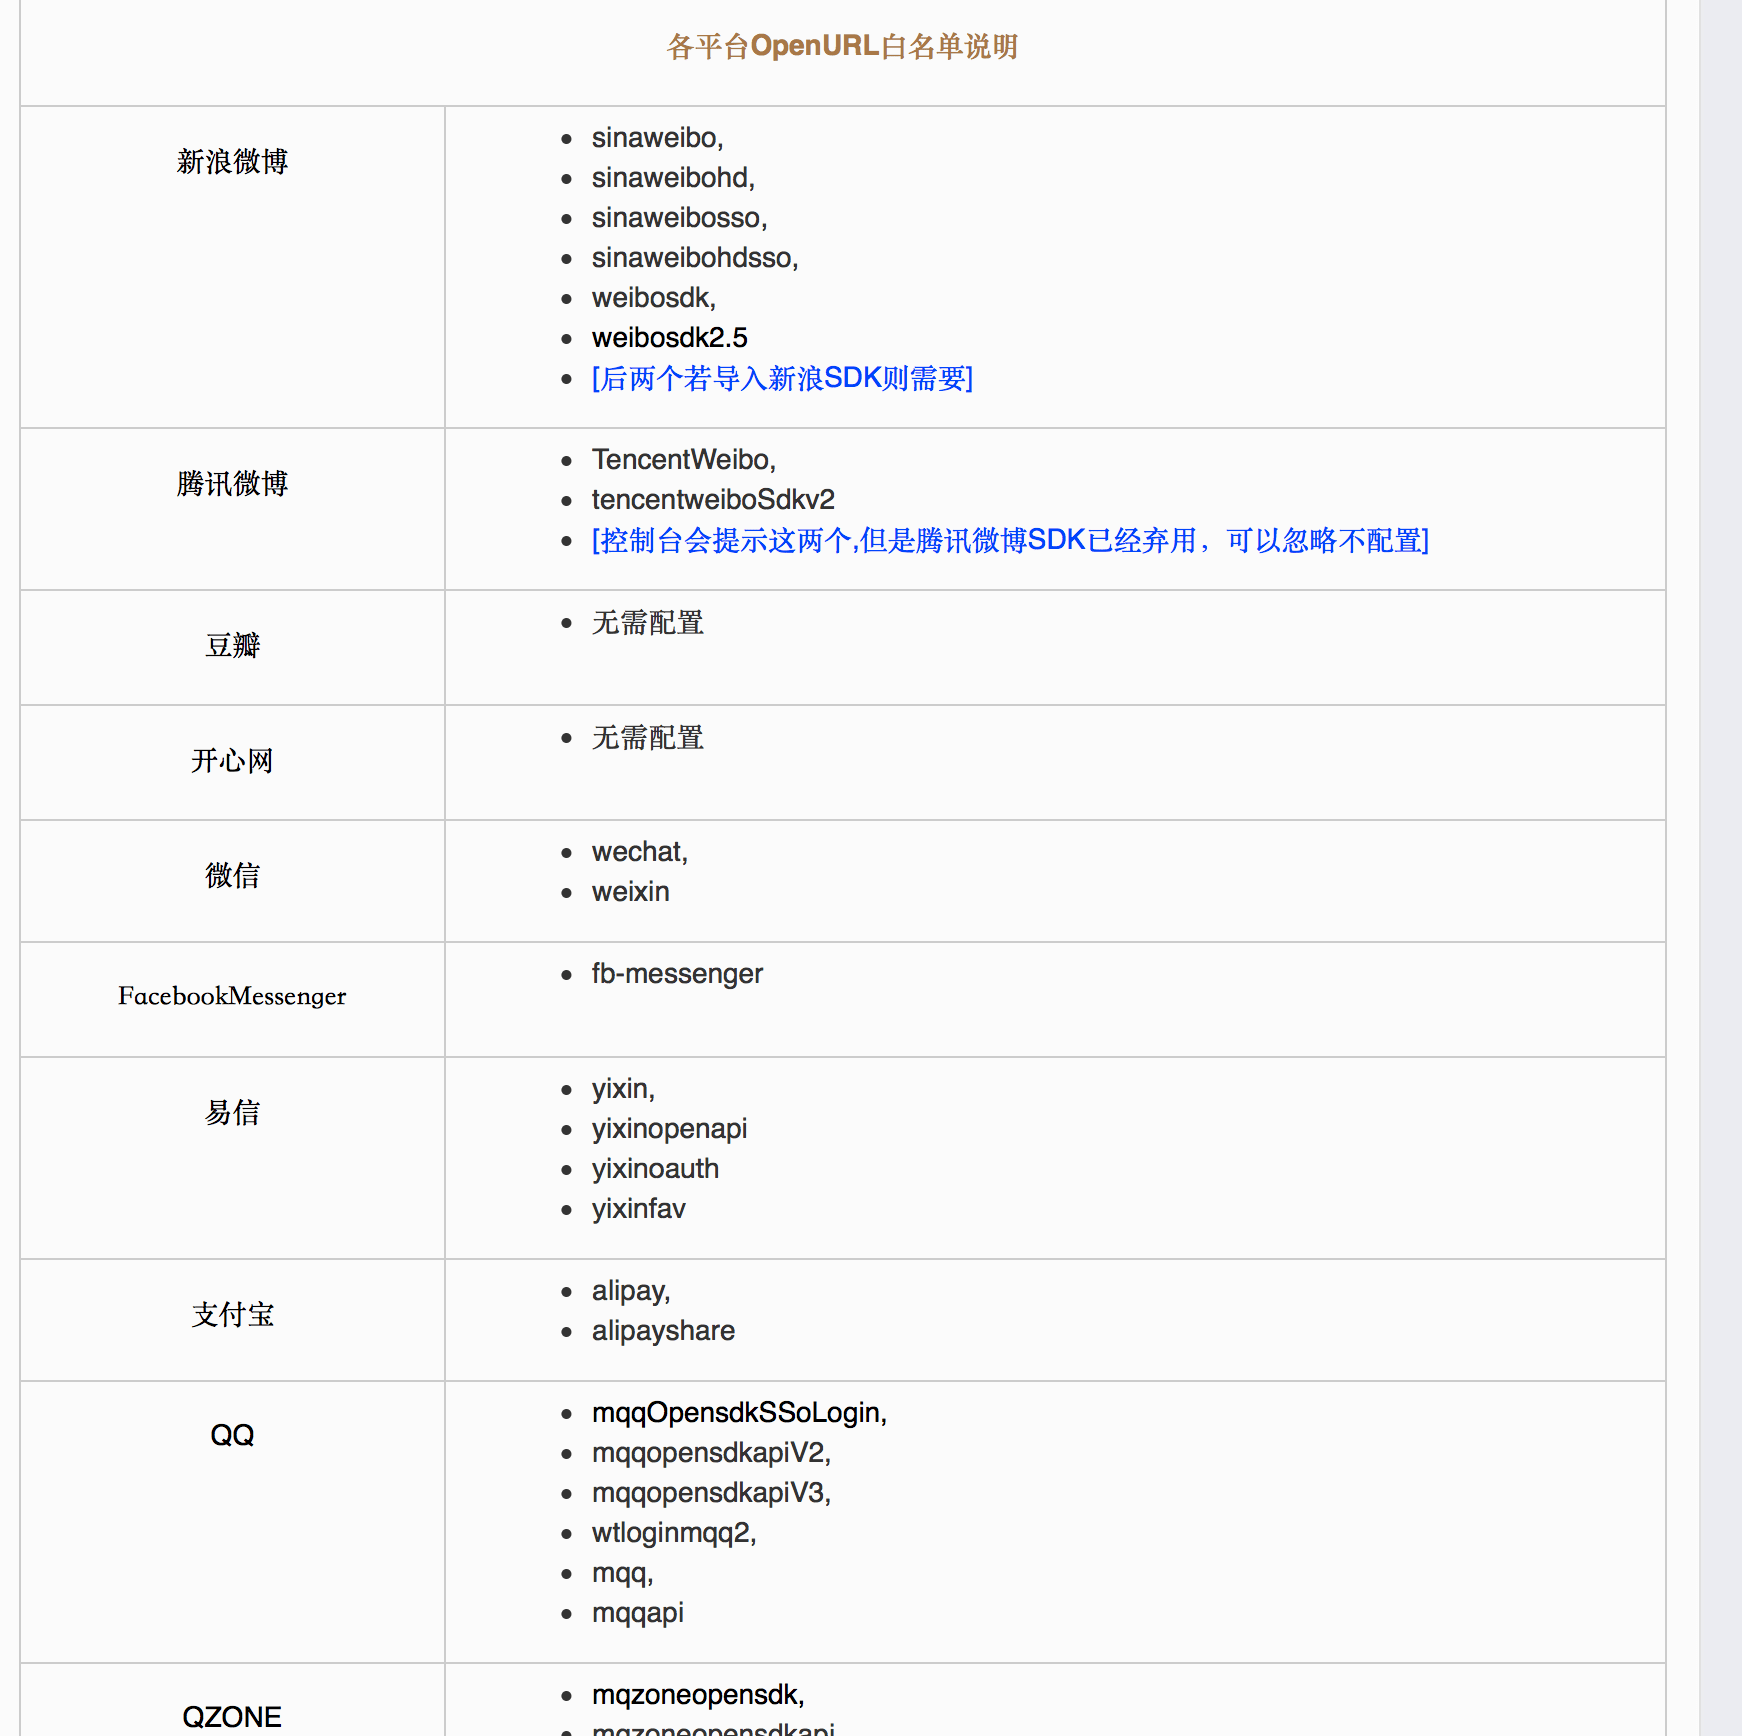
Task: Click the mqqopensdkapiV3, list entry
Action: coord(711,1492)
